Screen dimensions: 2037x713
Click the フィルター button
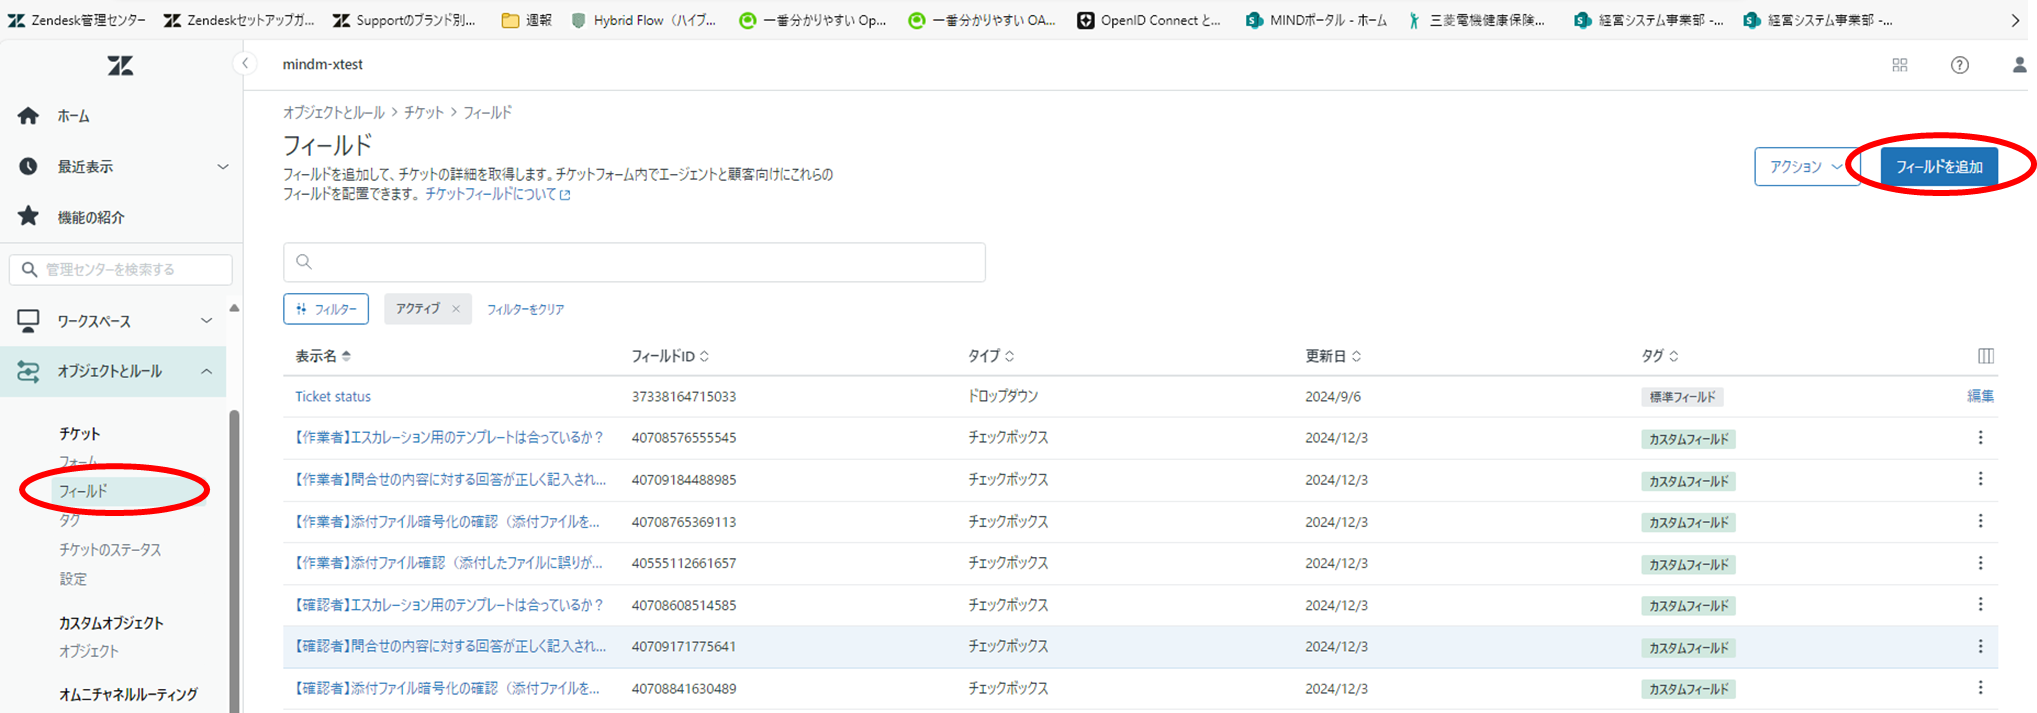click(326, 309)
